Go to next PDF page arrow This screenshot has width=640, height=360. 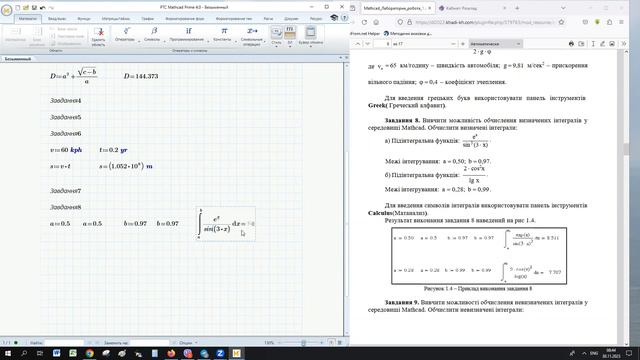click(368, 44)
